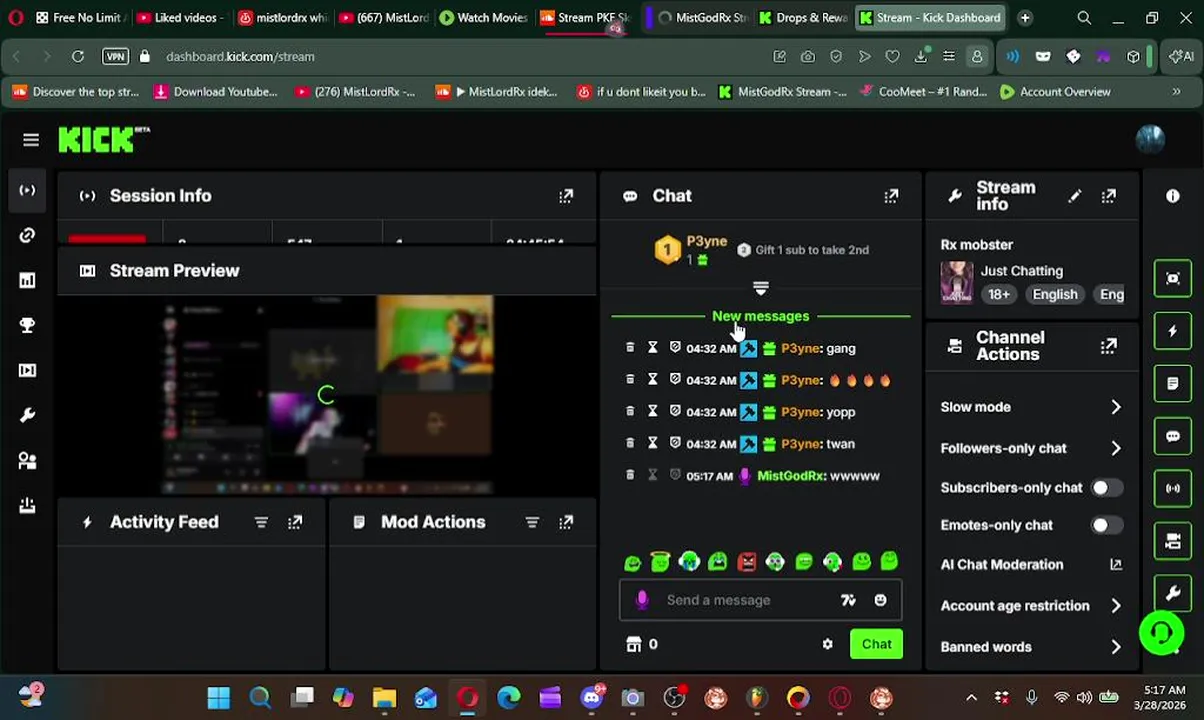Click the text-style icon in message box
This screenshot has width=1204, height=720.
(x=848, y=600)
